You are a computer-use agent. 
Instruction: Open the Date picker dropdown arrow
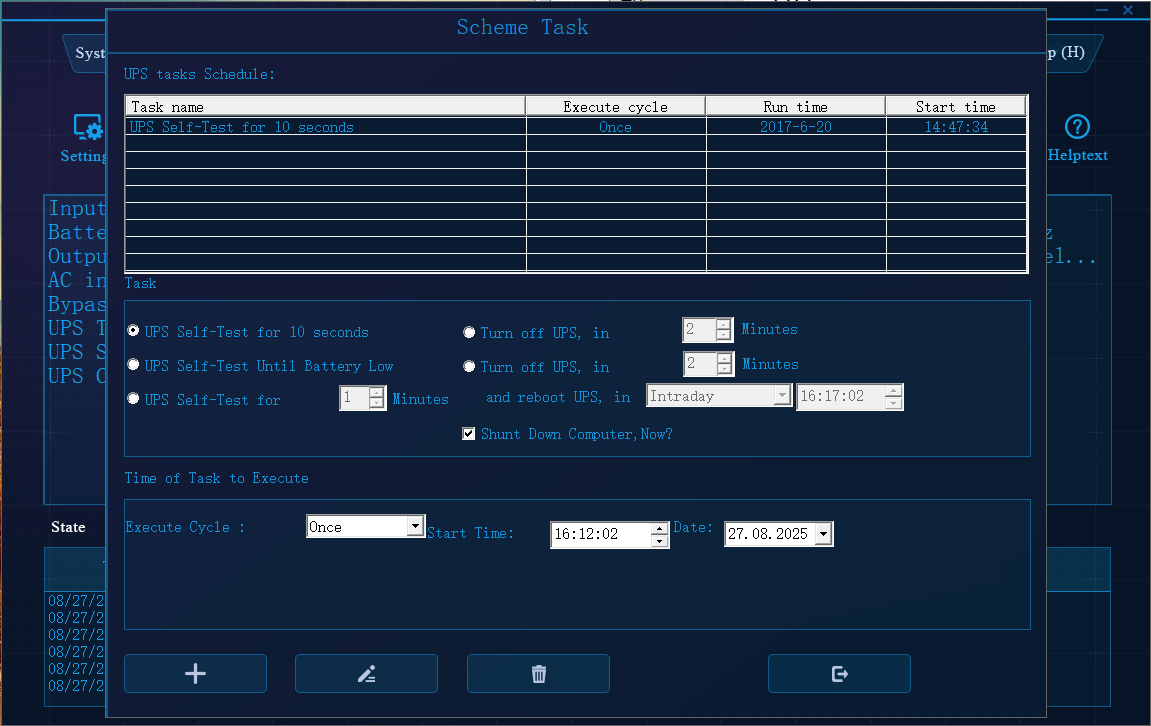[x=823, y=535]
